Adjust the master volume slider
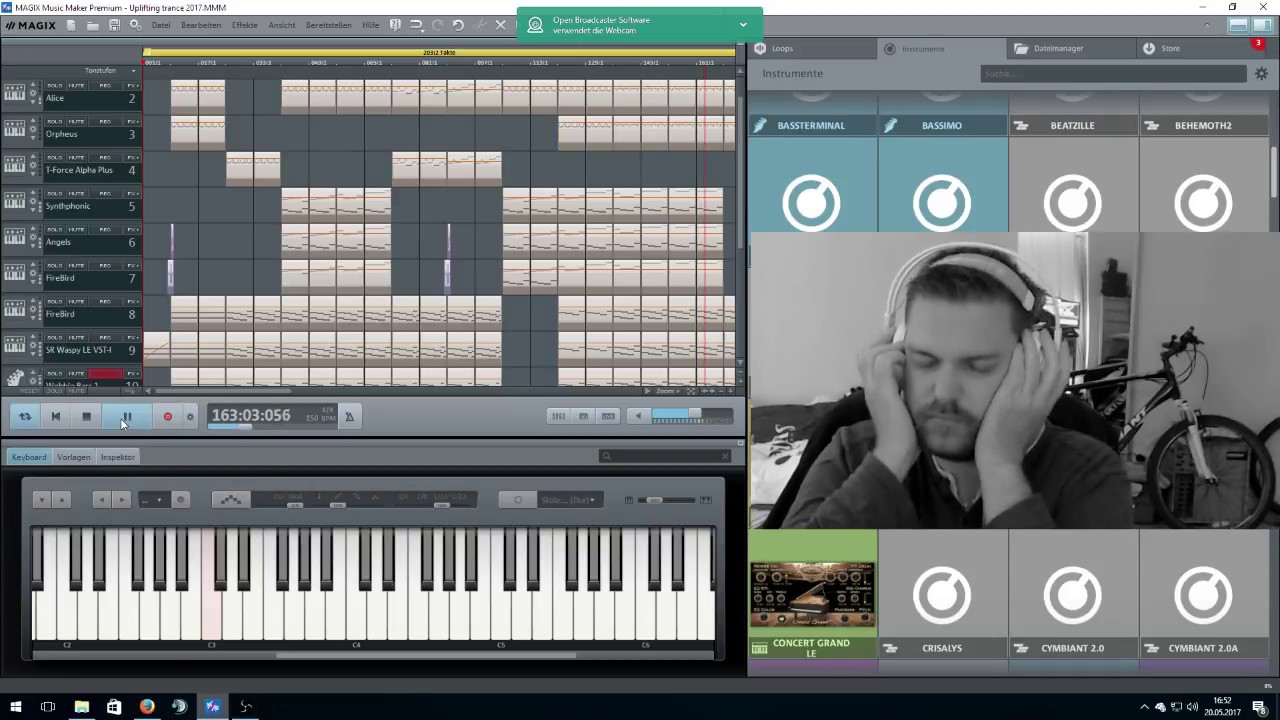 pyautogui.click(x=694, y=414)
